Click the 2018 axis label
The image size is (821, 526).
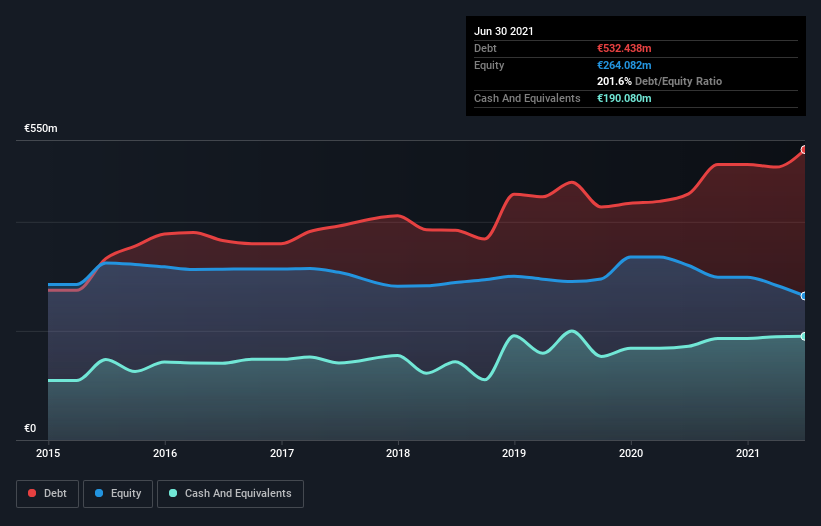398,453
